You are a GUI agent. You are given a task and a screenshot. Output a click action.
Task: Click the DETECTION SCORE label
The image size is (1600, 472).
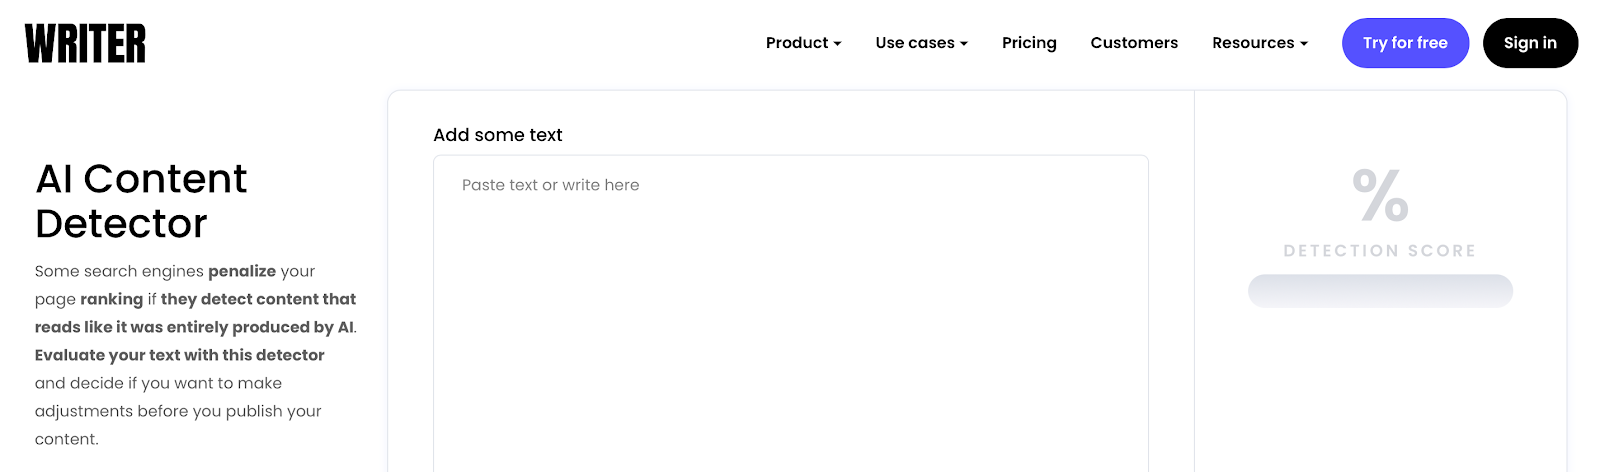point(1380,251)
